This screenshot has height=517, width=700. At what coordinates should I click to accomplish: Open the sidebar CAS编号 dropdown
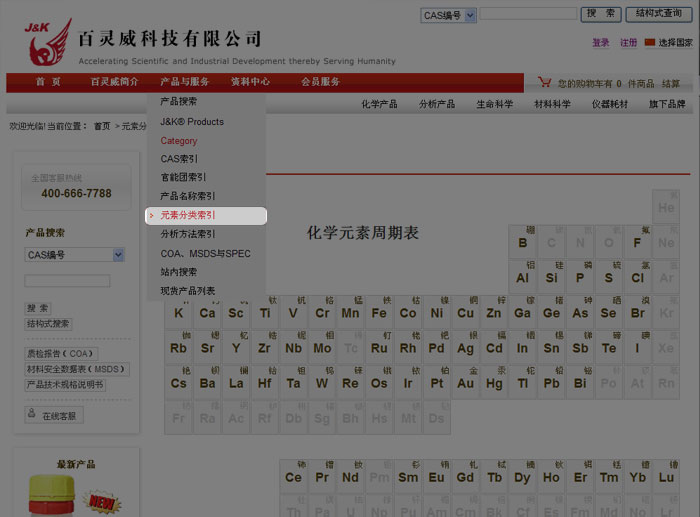click(74, 255)
